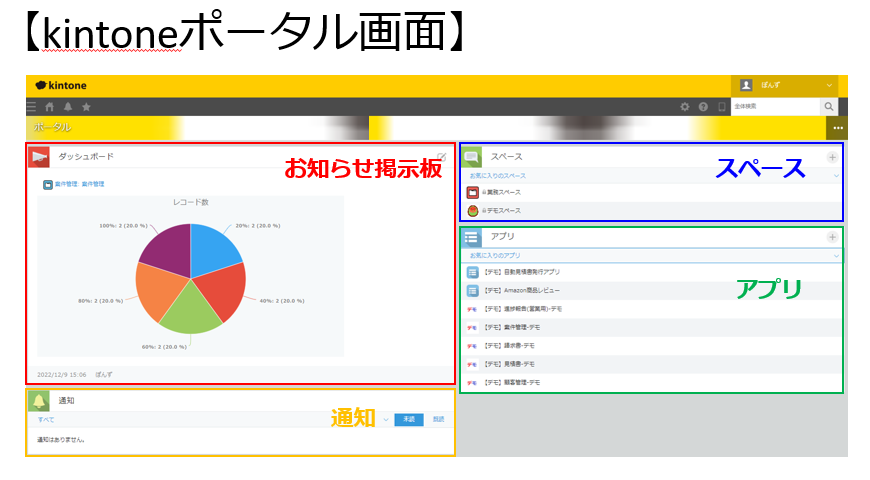Expand the お気に入りのスペース chevron
This screenshot has height=480, width=870.
(x=836, y=176)
